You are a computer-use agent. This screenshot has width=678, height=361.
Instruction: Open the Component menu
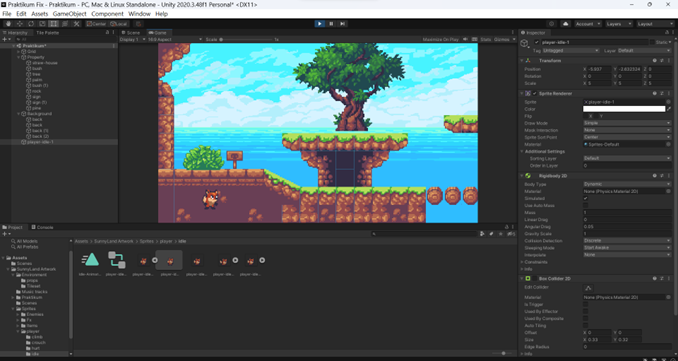click(107, 14)
